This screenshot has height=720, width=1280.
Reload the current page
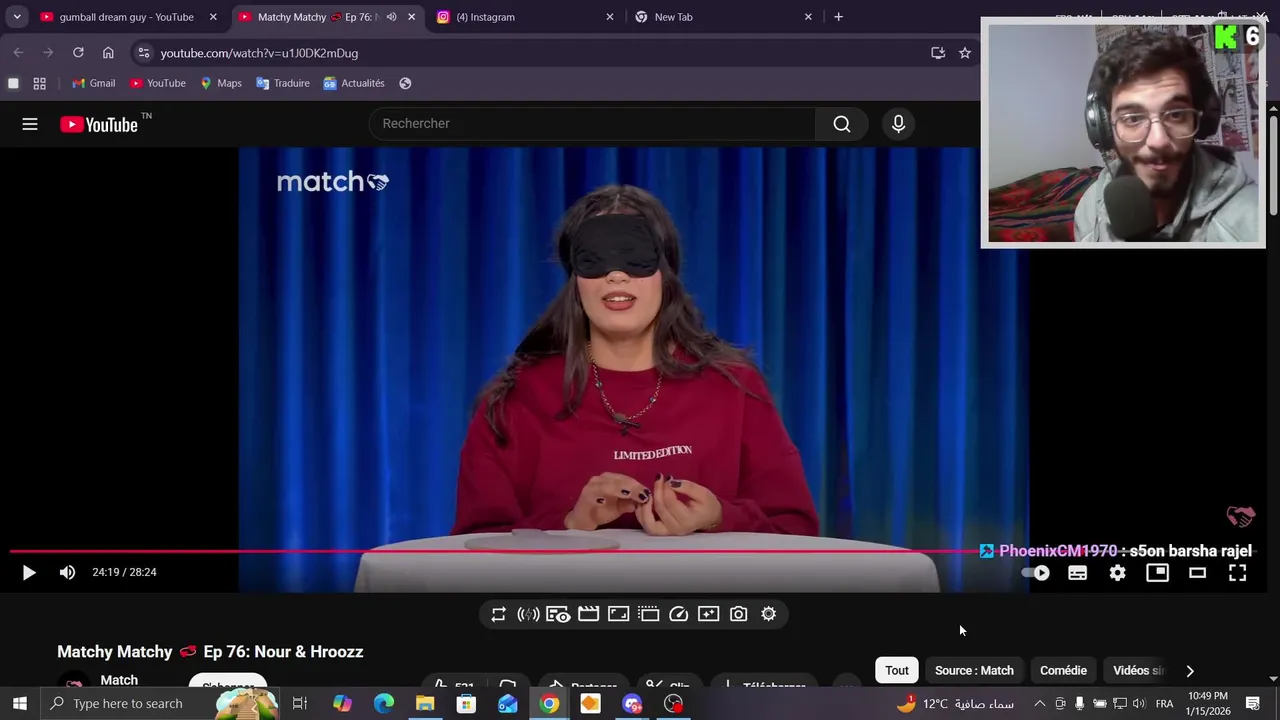pos(78,53)
